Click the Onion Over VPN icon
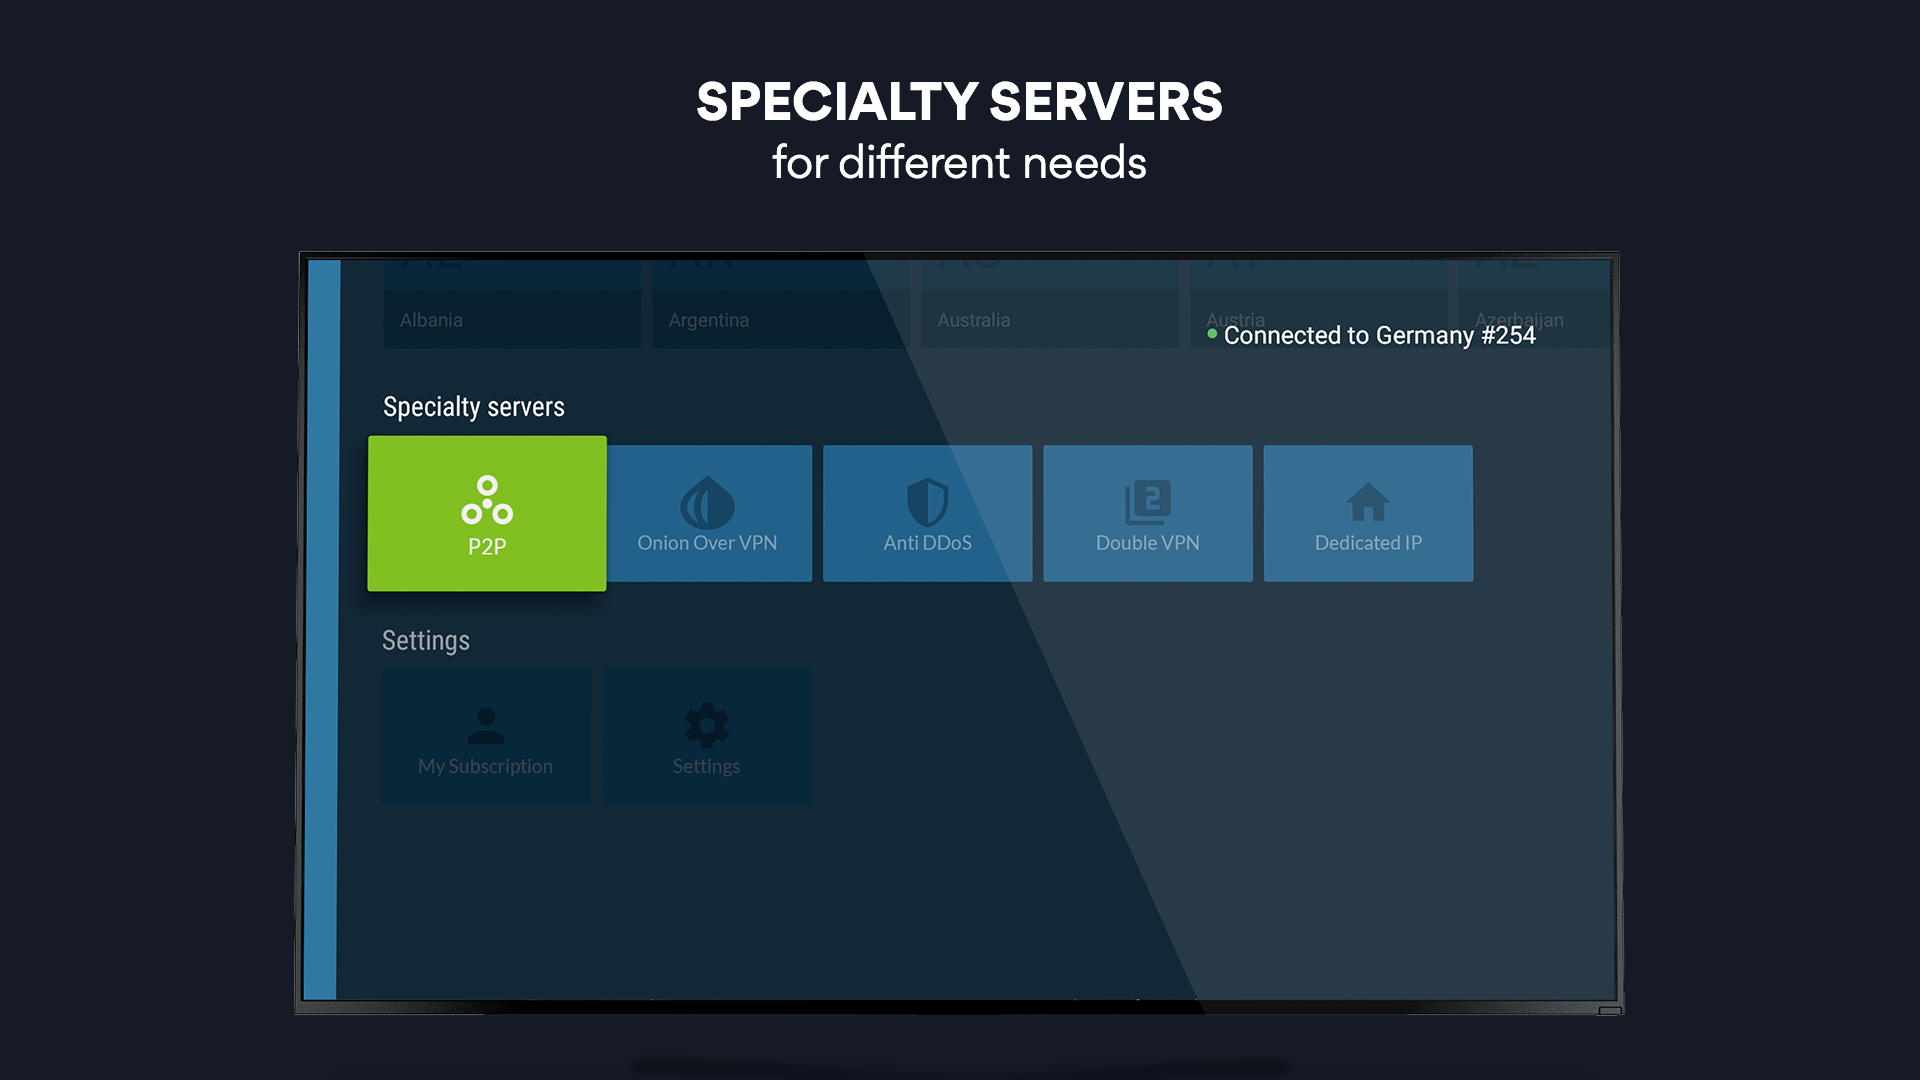The image size is (1920, 1080). 707,502
